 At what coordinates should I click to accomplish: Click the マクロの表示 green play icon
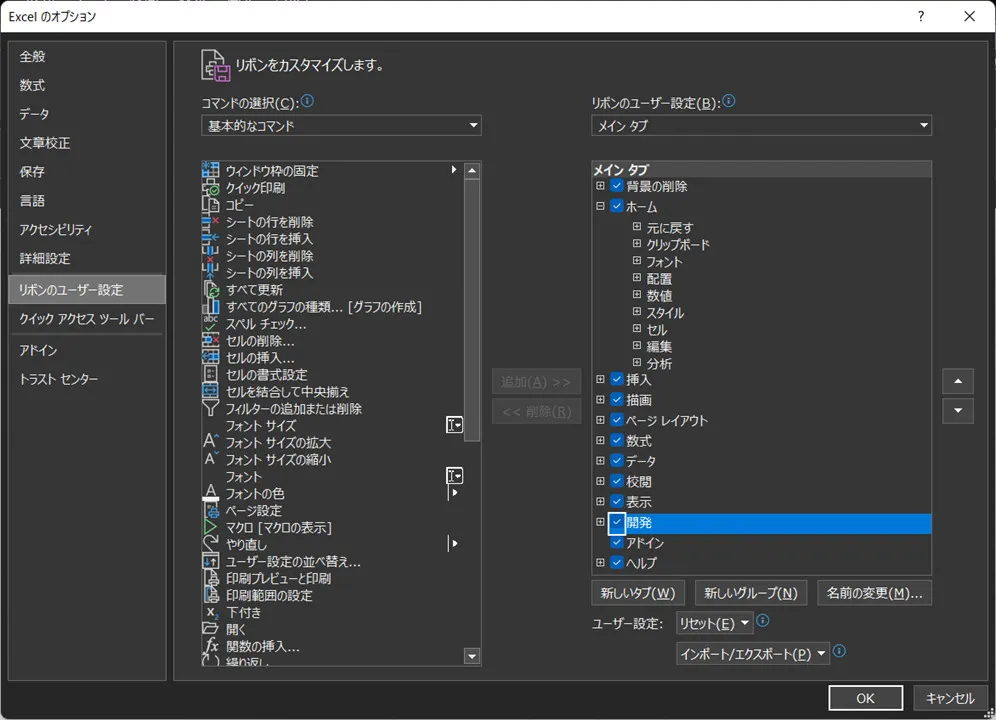pos(210,527)
